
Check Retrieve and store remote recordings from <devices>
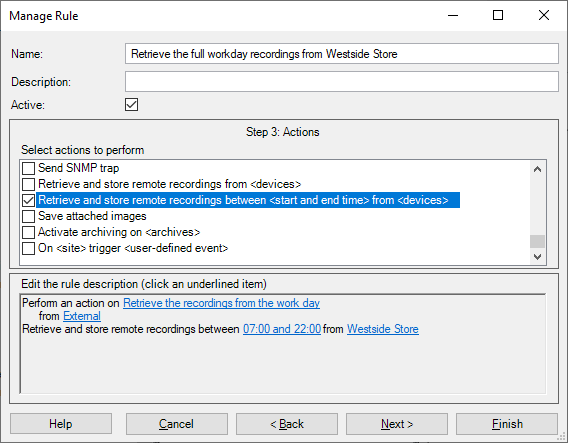(x=28, y=184)
